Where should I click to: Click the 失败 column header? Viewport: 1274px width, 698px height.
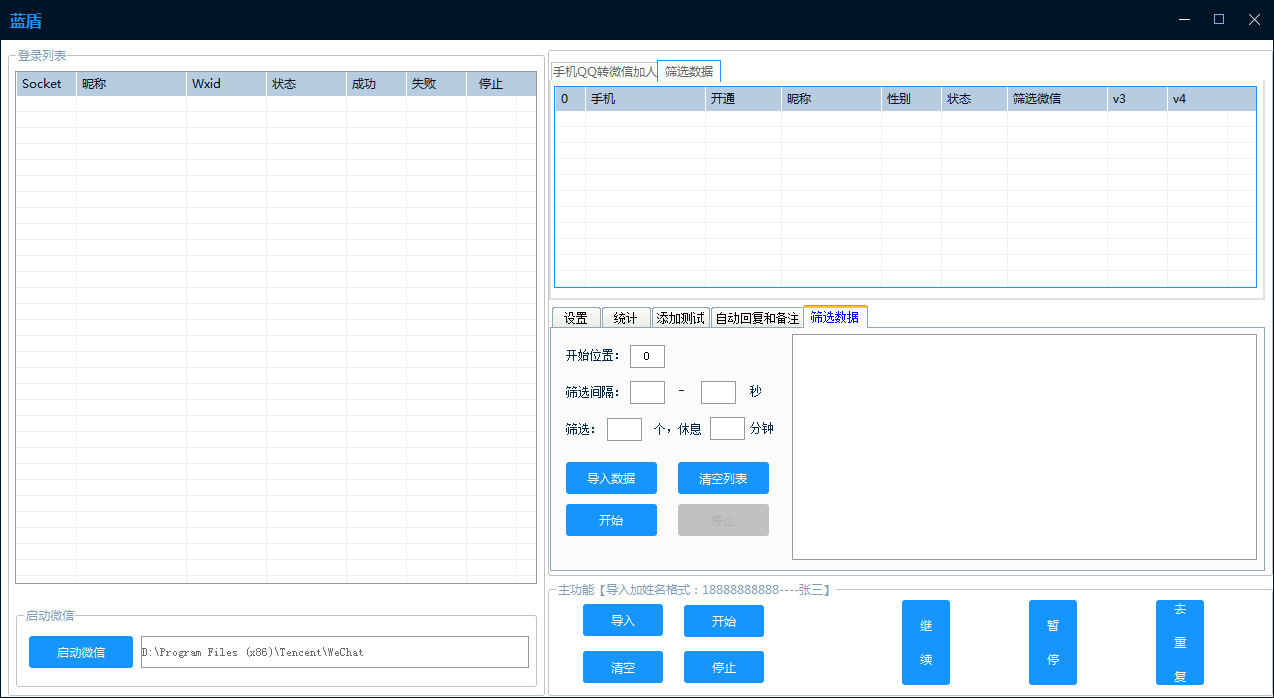click(436, 84)
